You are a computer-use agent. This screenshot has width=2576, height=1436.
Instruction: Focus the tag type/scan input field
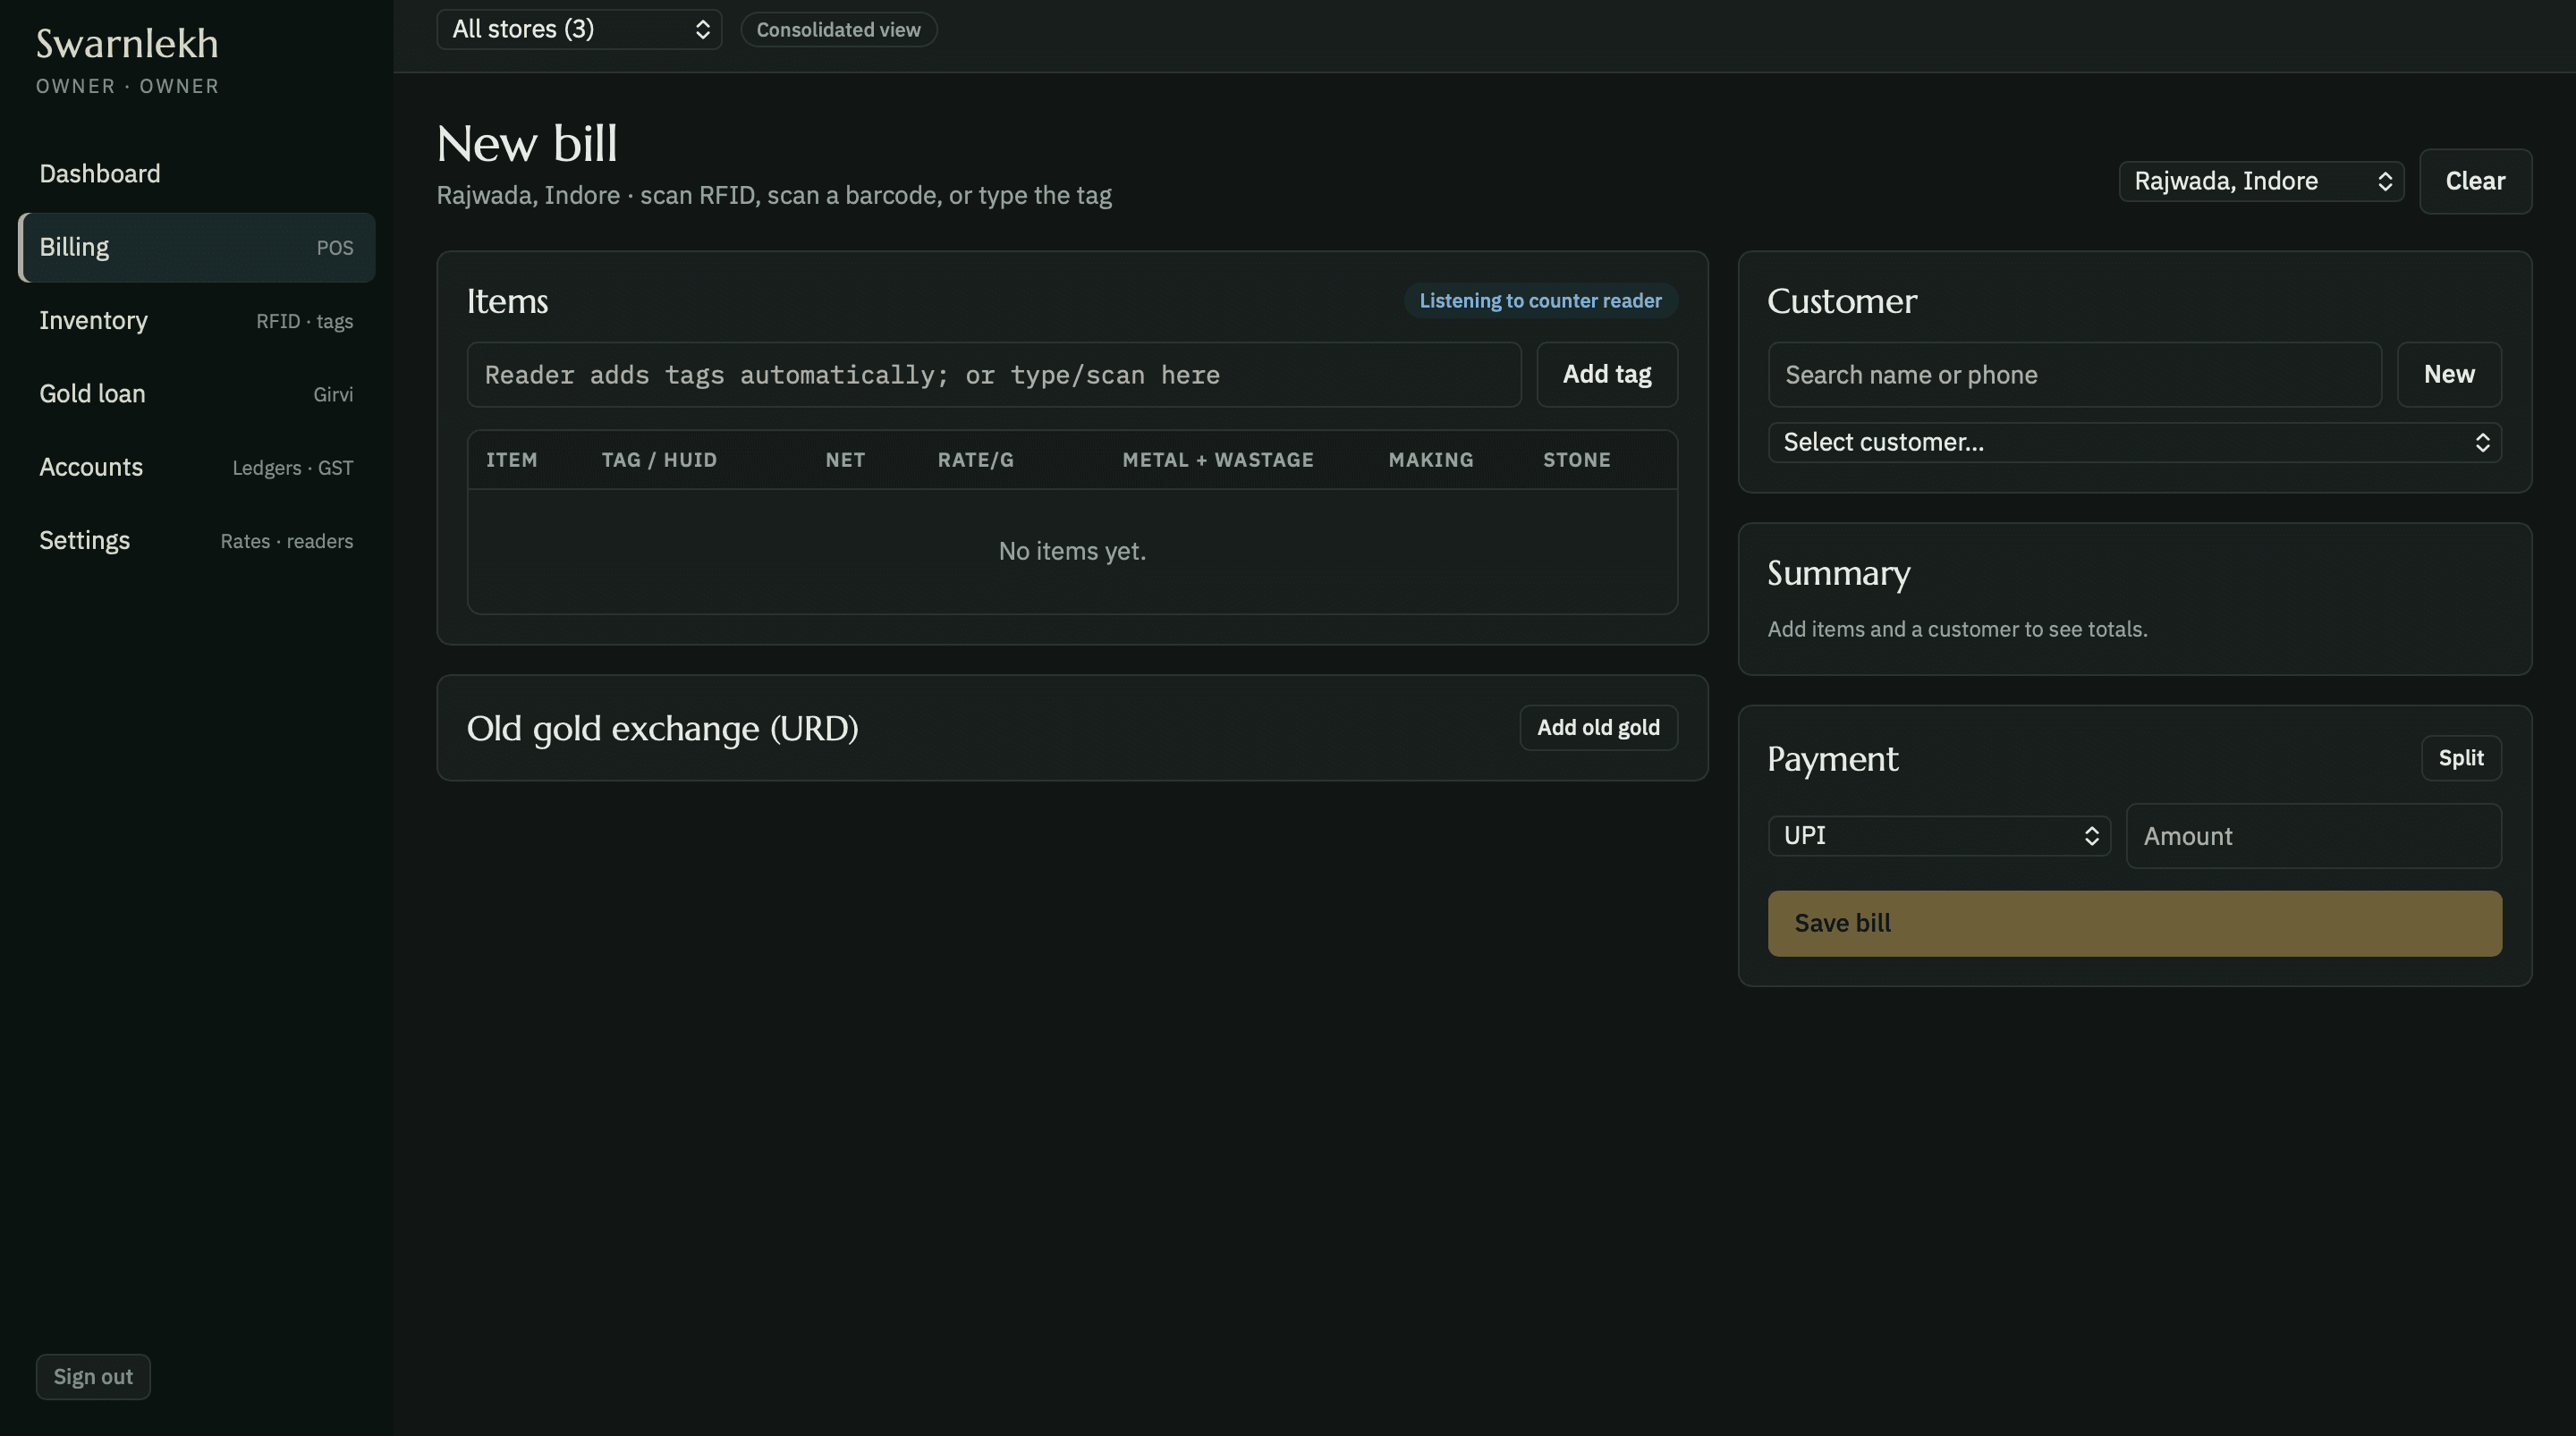(x=994, y=375)
